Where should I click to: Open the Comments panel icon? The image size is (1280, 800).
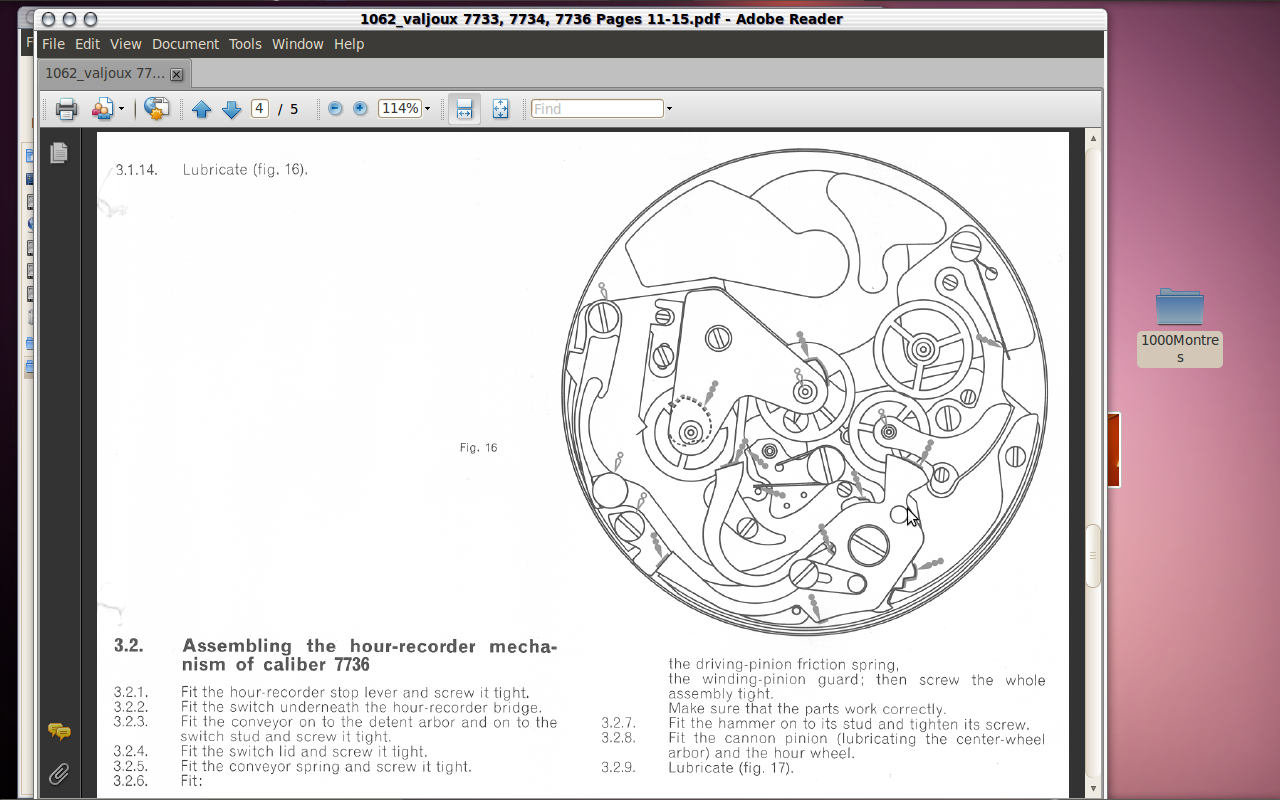(x=59, y=732)
